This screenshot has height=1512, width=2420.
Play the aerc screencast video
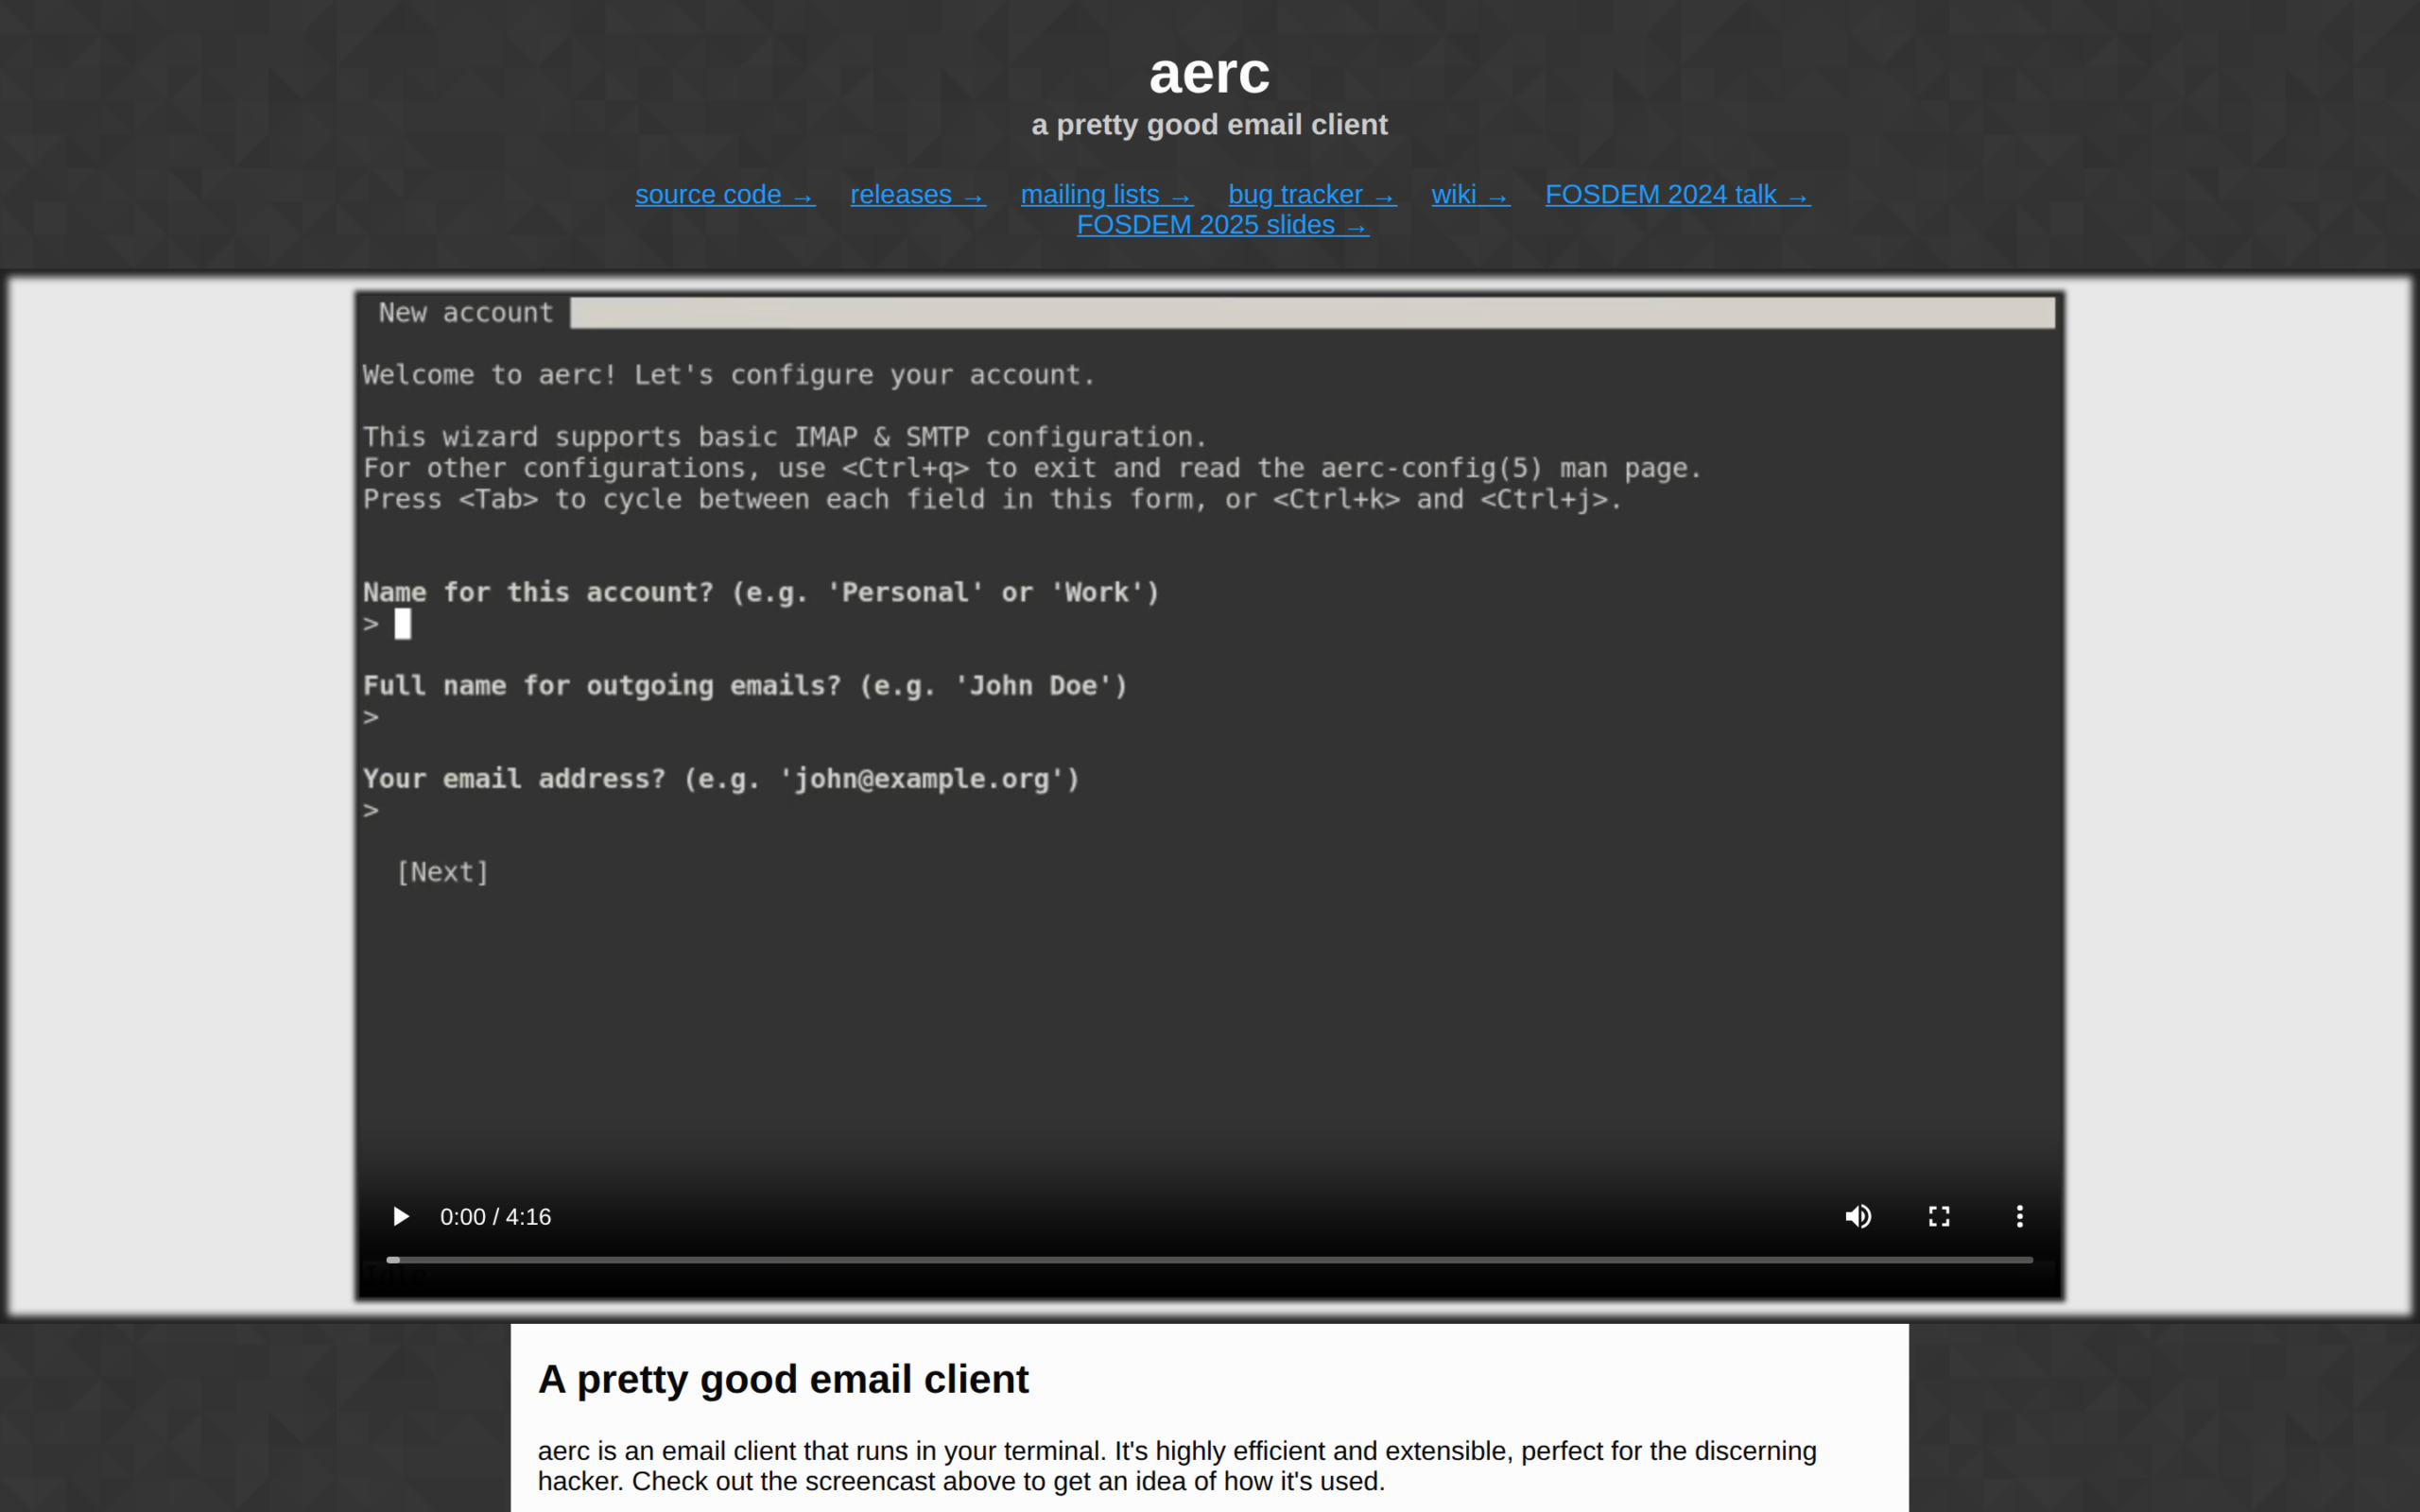pyautogui.click(x=400, y=1216)
